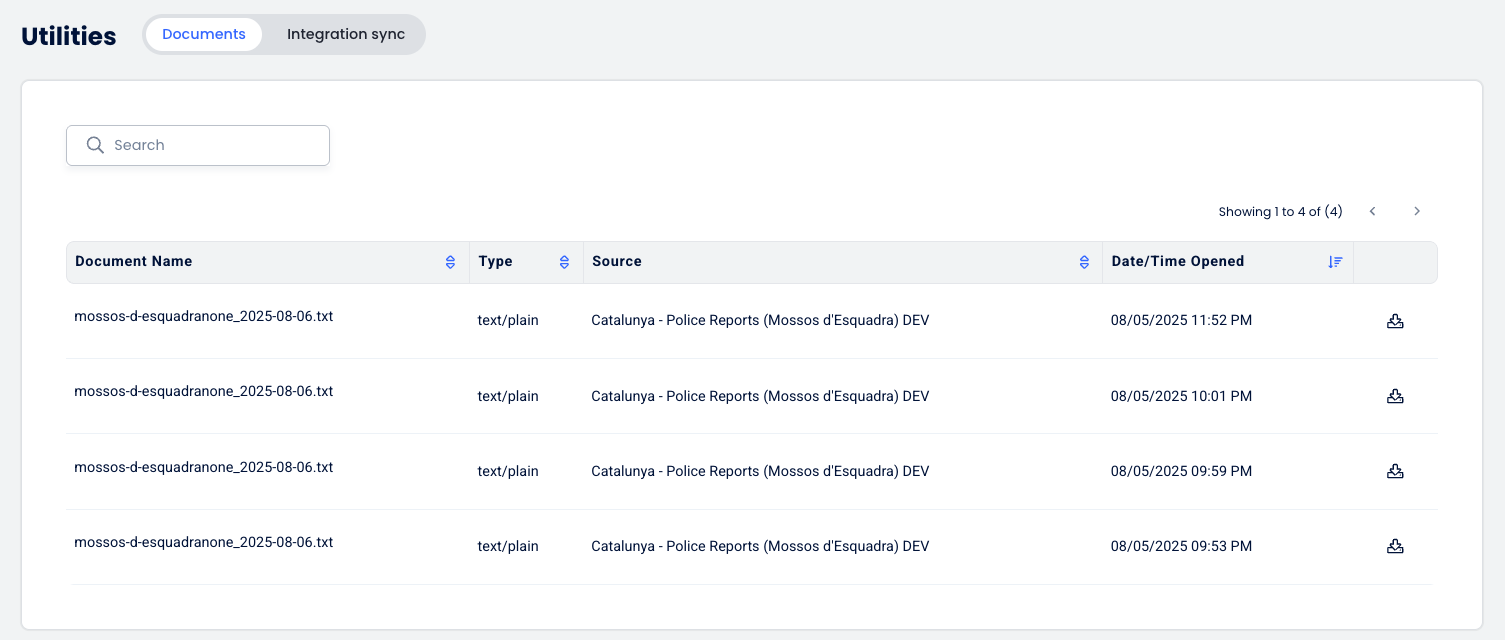
Task: Click text/plain type in the 10:01 PM row
Action: click(x=508, y=396)
